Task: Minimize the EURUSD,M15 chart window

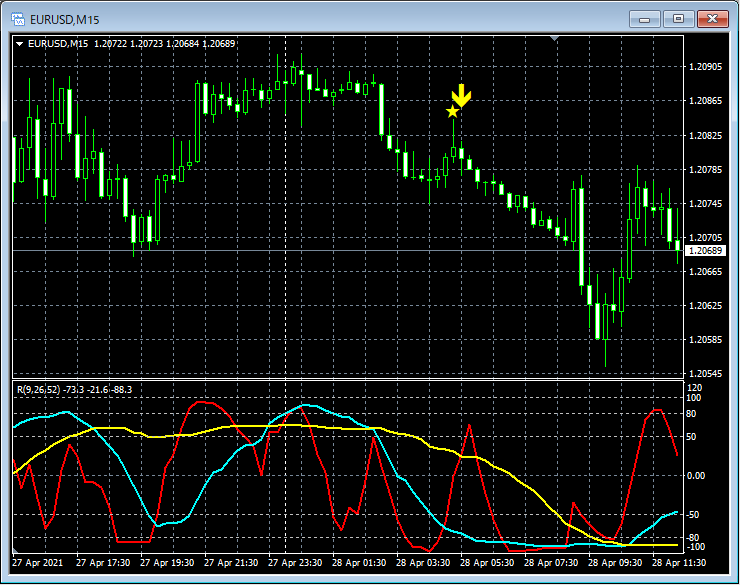Action: (x=645, y=19)
